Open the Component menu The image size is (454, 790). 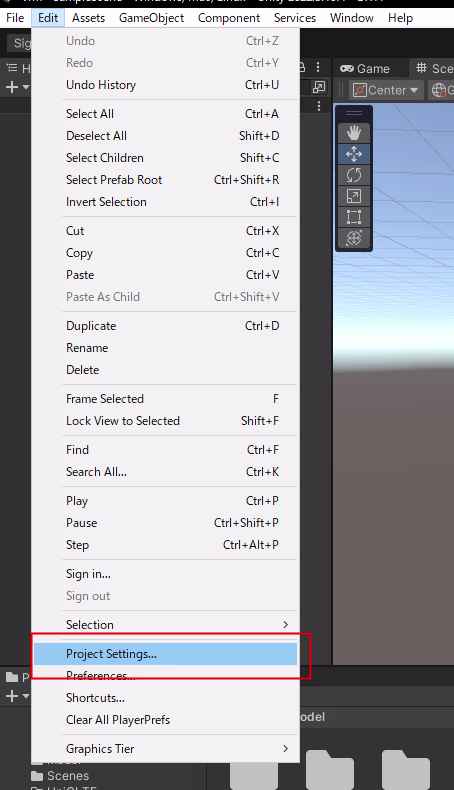point(229,18)
